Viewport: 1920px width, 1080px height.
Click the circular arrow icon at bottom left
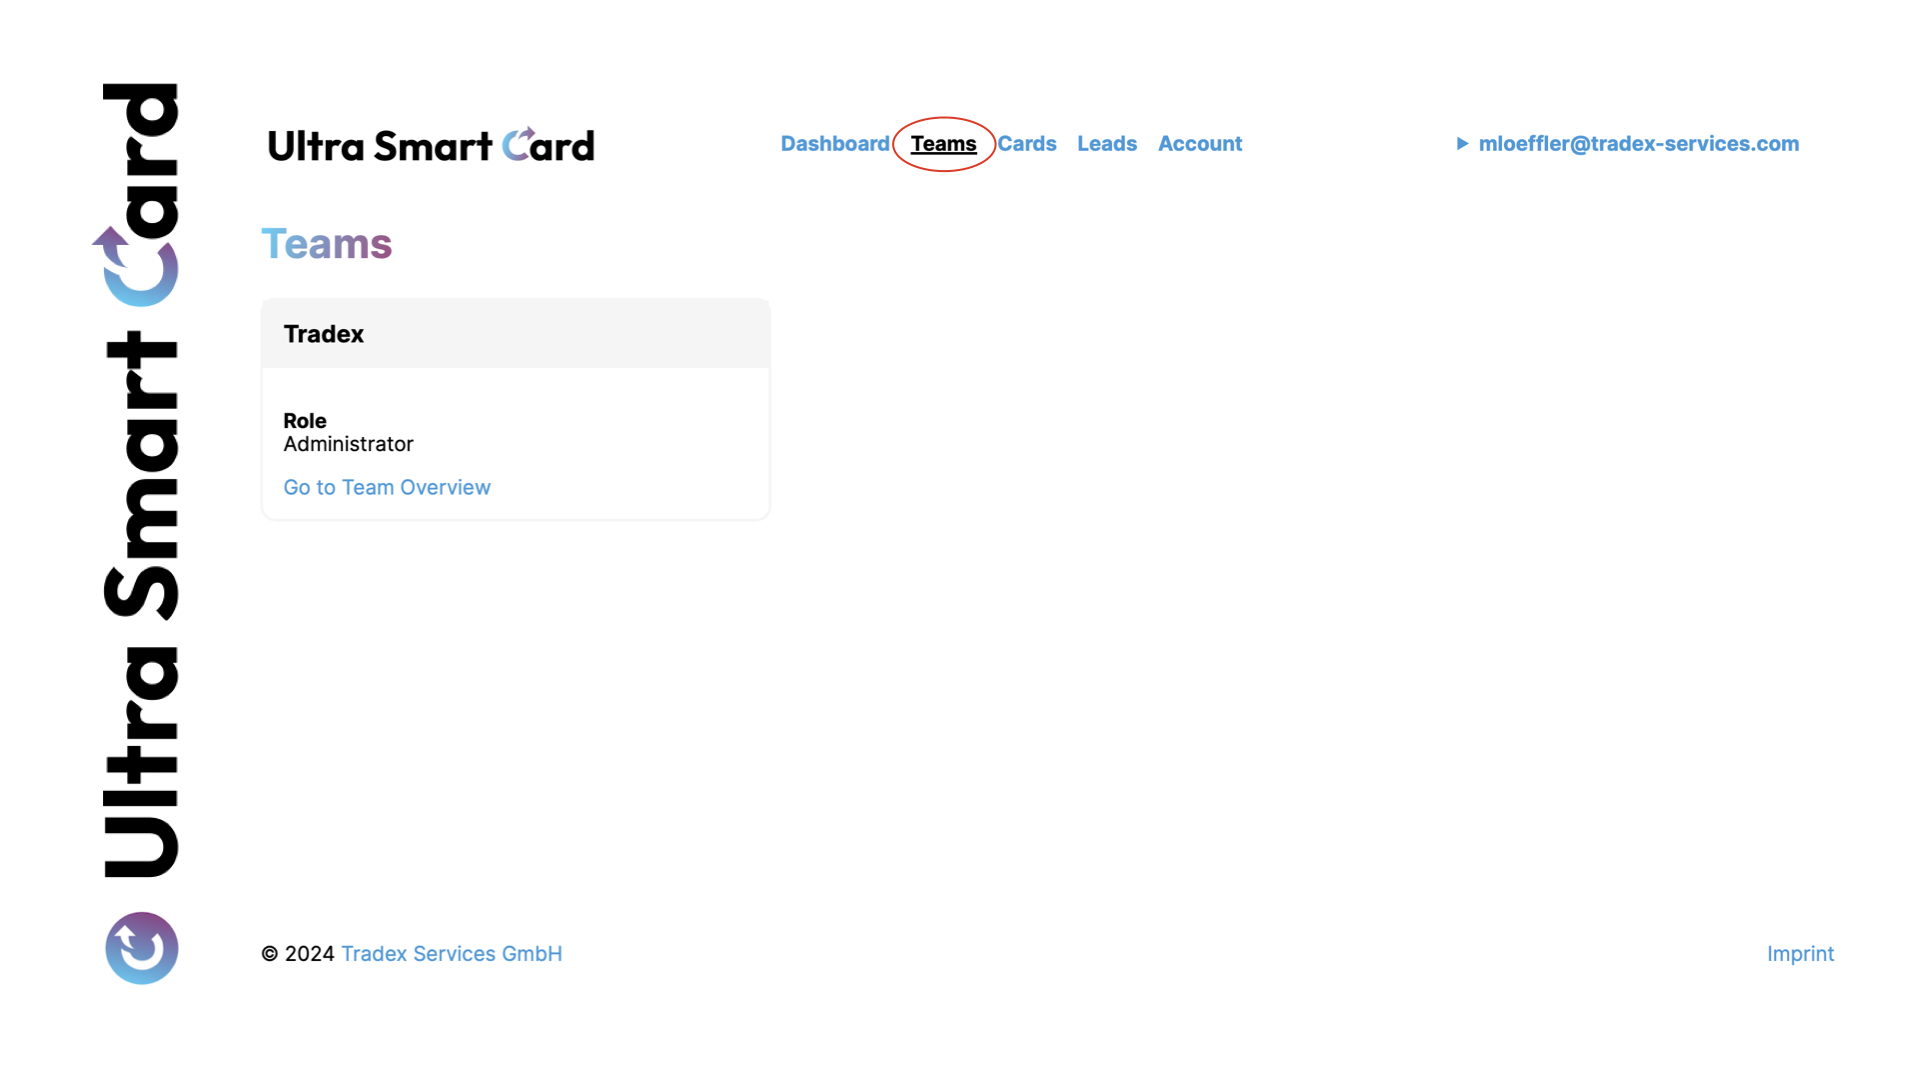coord(141,947)
